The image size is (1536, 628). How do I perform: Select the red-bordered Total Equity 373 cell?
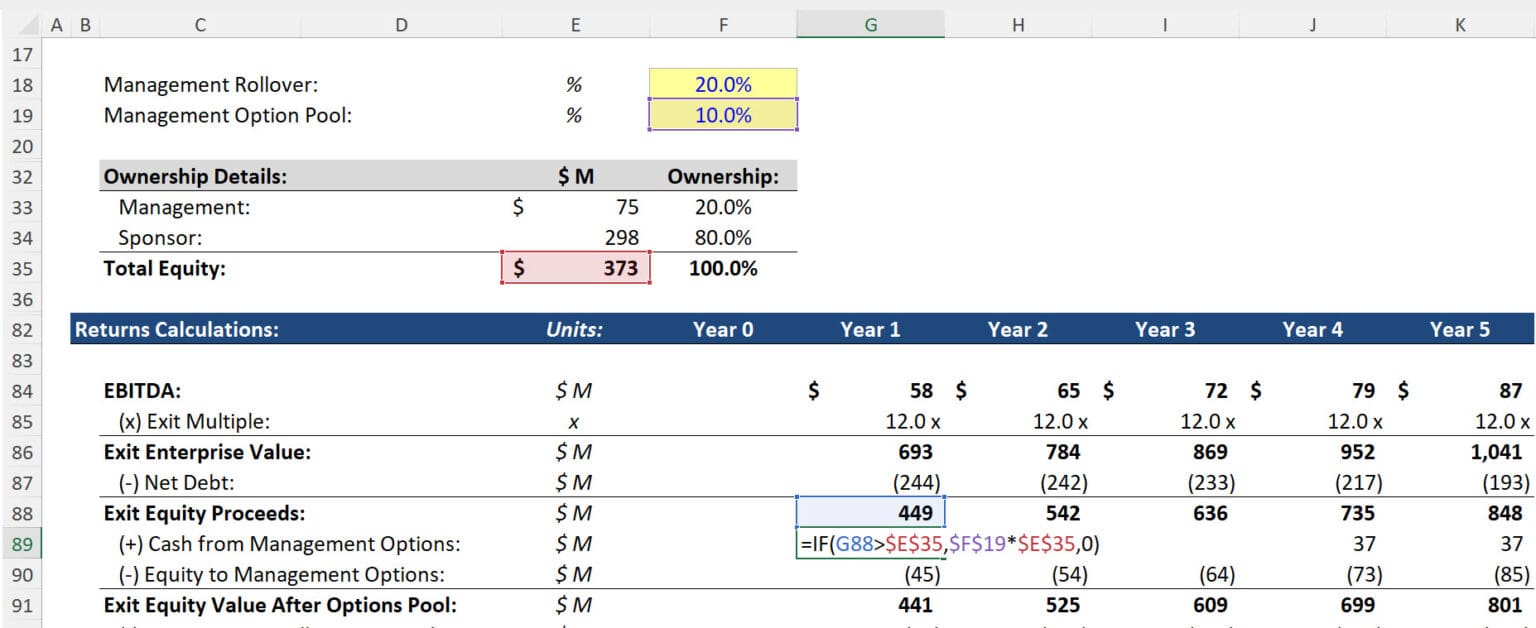tap(576, 268)
